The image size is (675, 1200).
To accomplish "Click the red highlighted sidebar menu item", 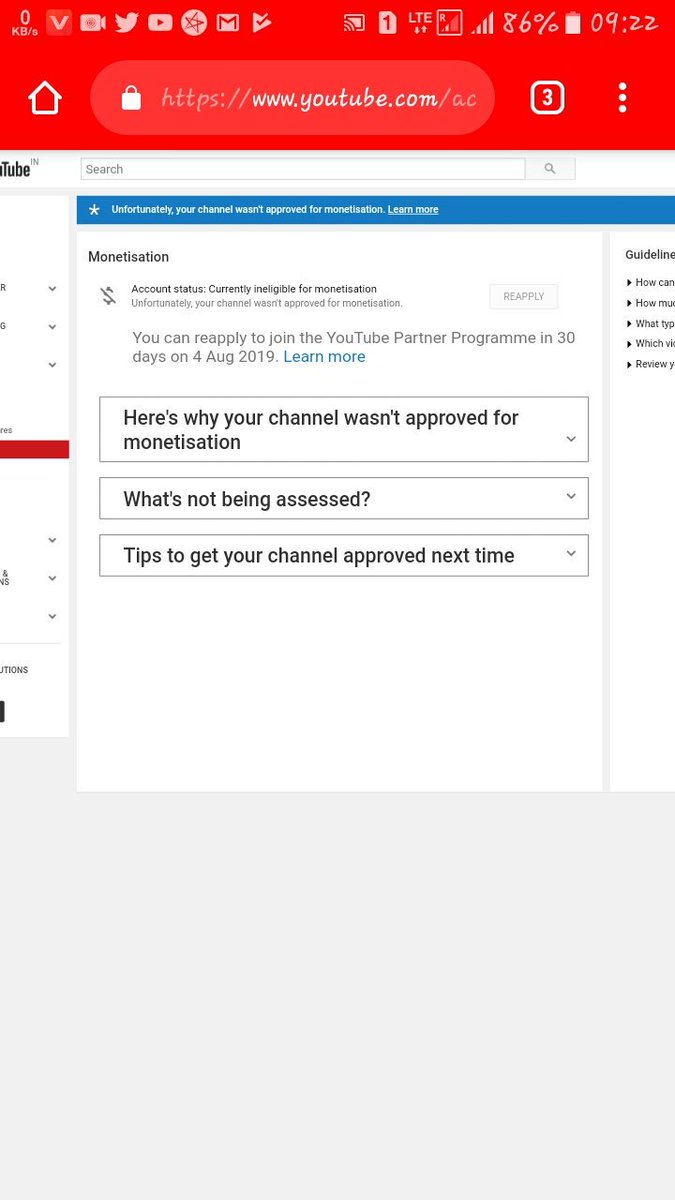I will point(34,450).
